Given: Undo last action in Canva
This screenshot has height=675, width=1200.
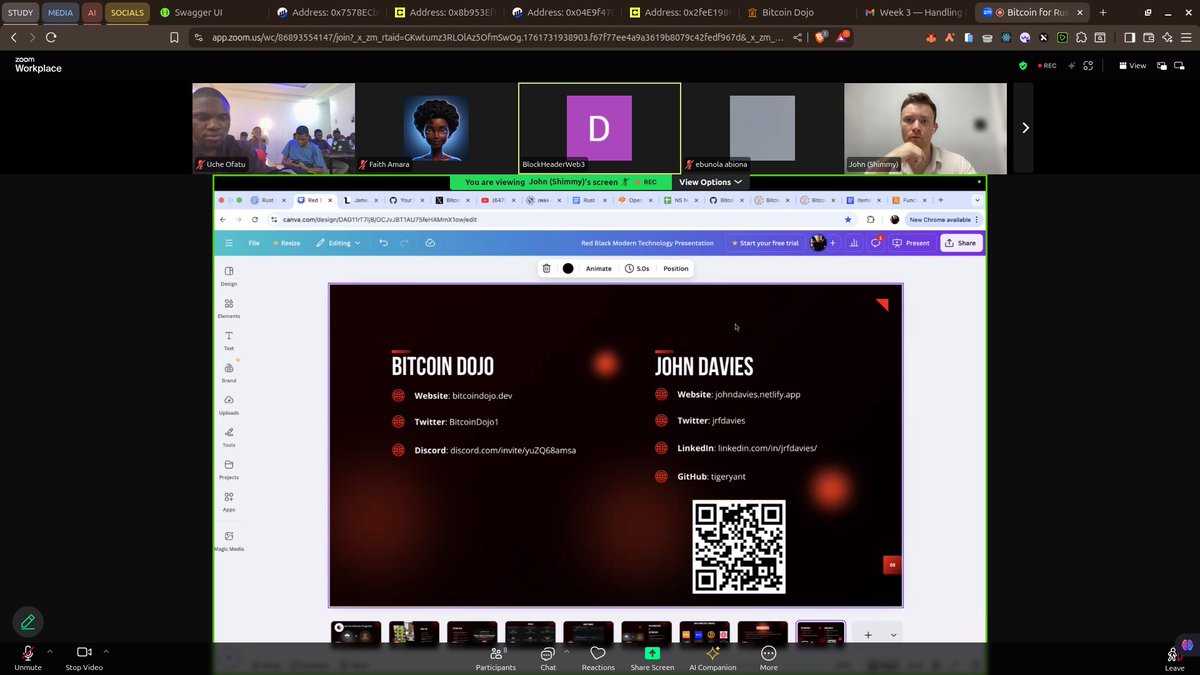Looking at the screenshot, I should click(383, 243).
